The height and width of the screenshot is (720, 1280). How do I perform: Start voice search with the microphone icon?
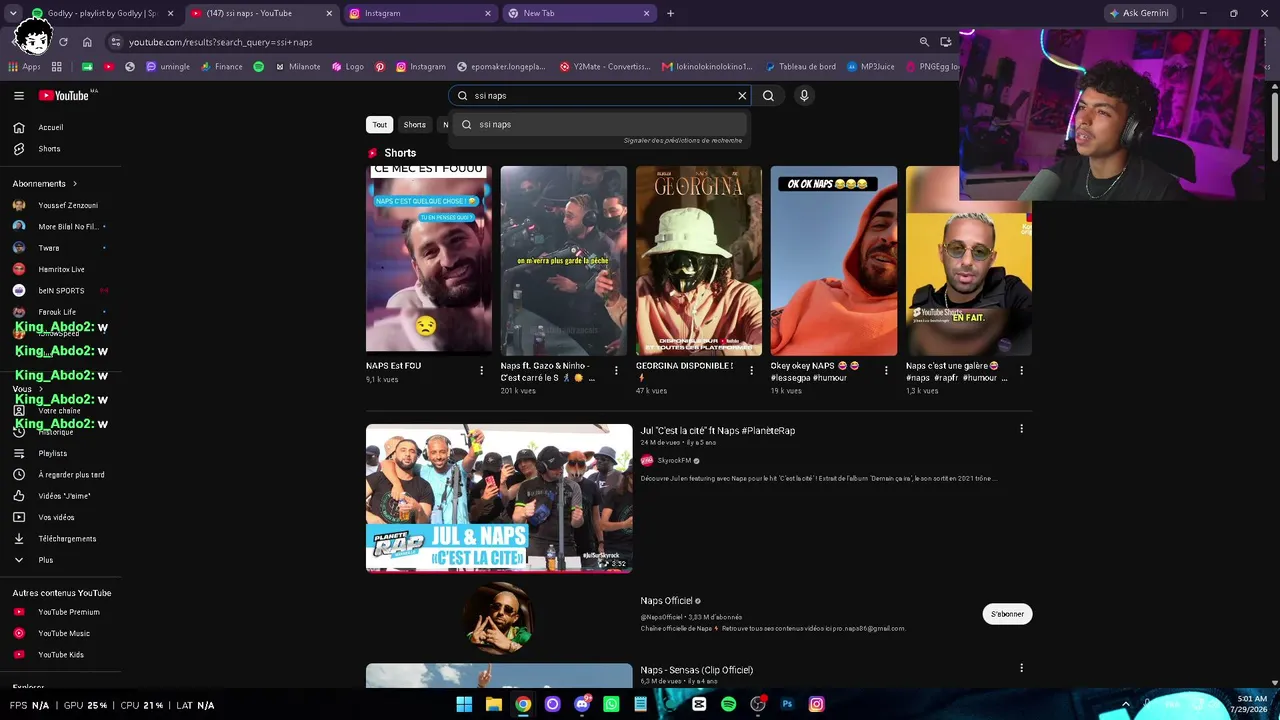tap(804, 96)
